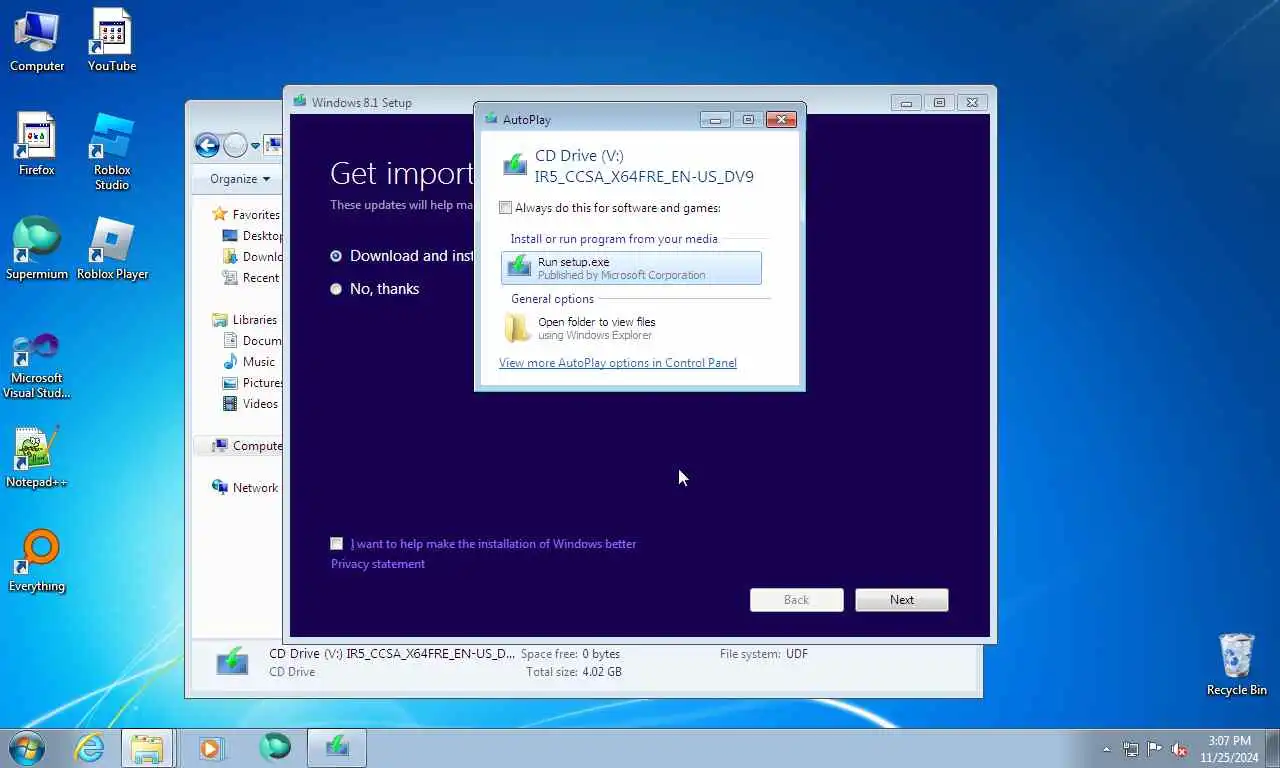Open Explorer recent pages dropdown arrow
1280x768 pixels.
[255, 146]
